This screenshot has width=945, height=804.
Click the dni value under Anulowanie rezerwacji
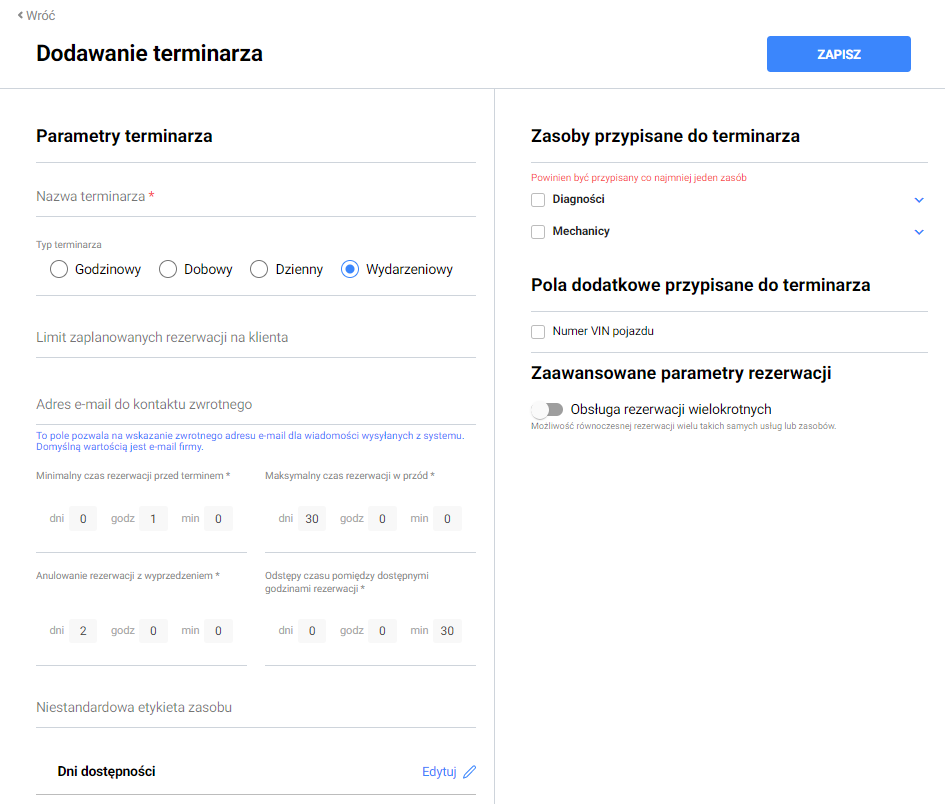83,631
